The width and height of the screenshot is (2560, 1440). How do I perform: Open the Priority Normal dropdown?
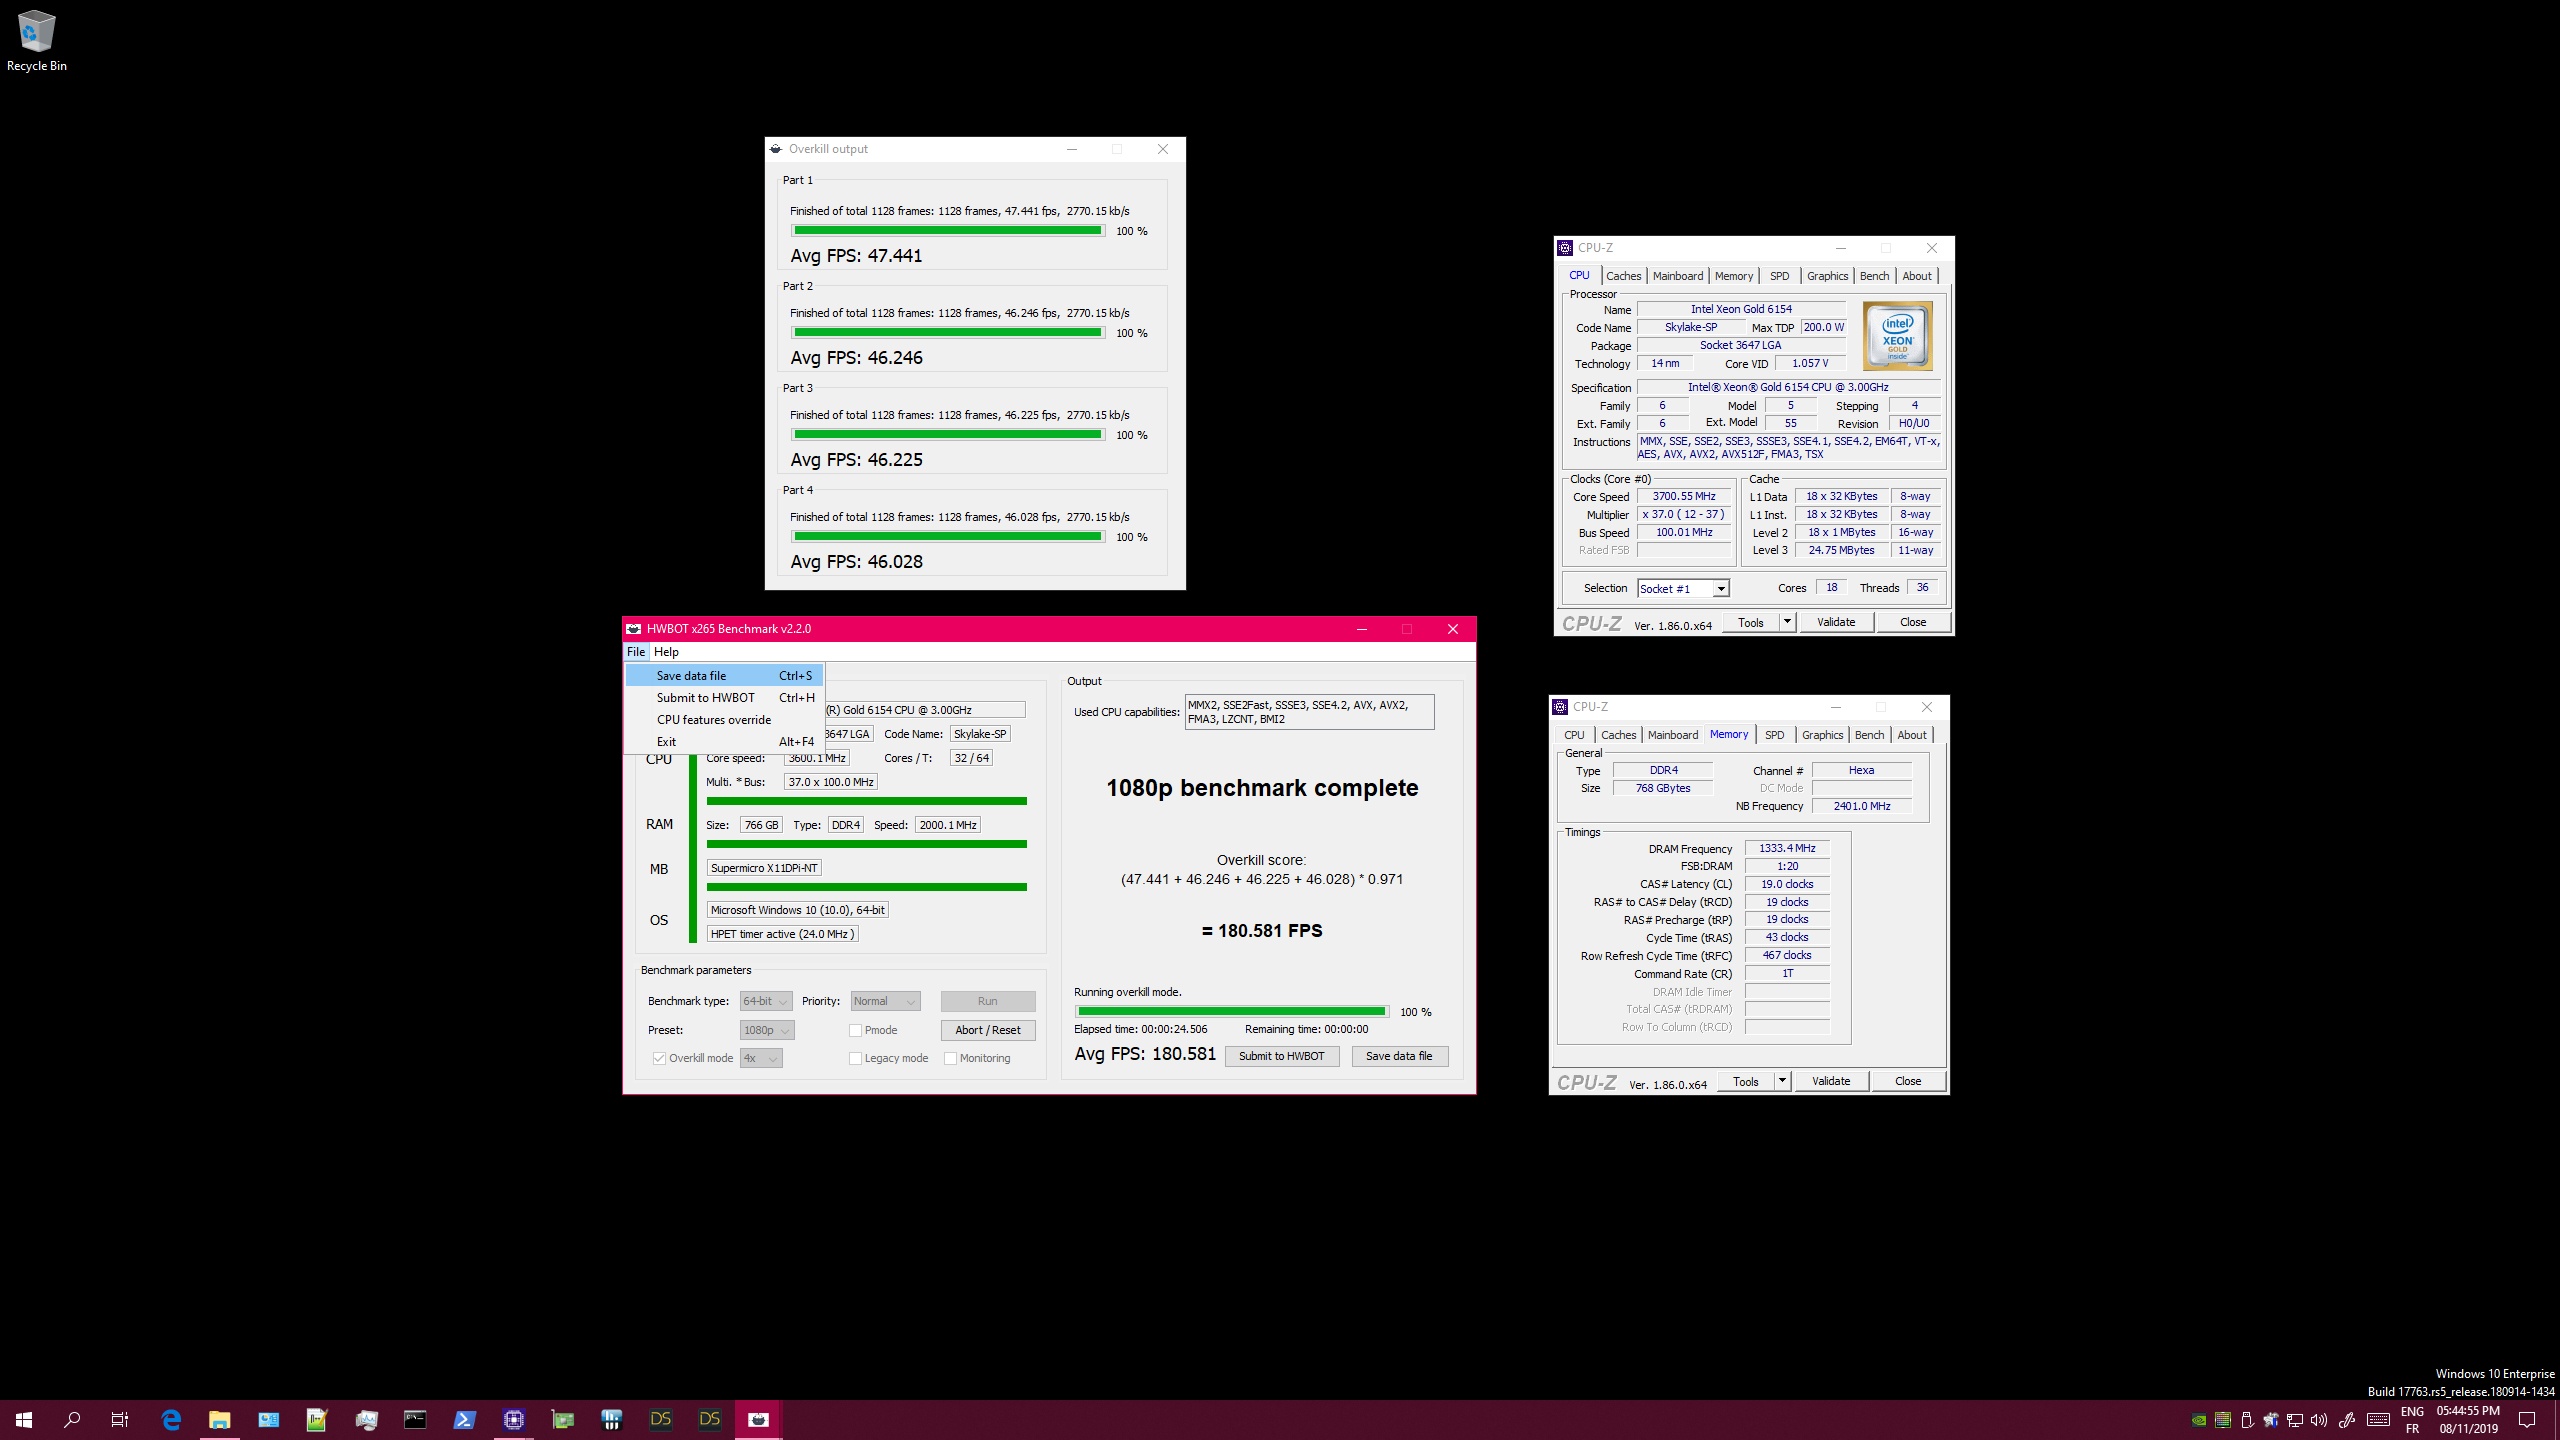[x=885, y=1001]
